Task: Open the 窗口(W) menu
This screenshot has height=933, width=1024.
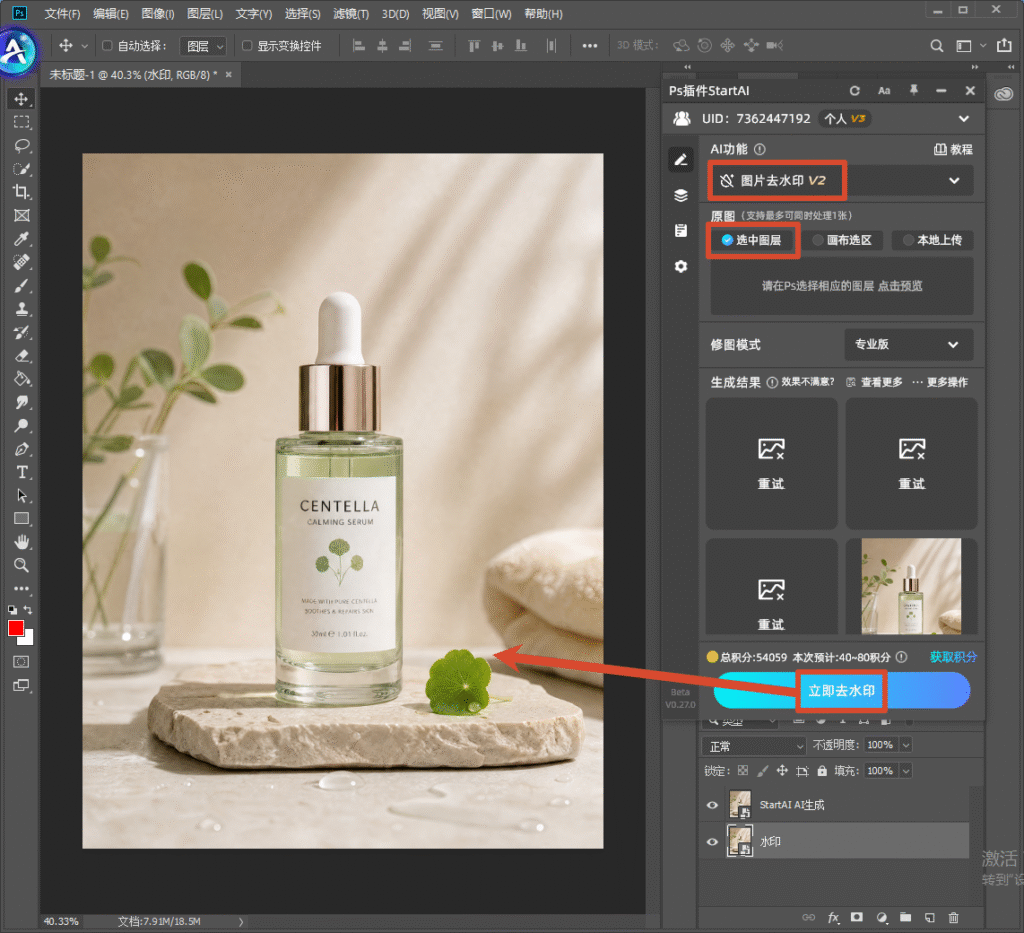Action: tap(491, 14)
